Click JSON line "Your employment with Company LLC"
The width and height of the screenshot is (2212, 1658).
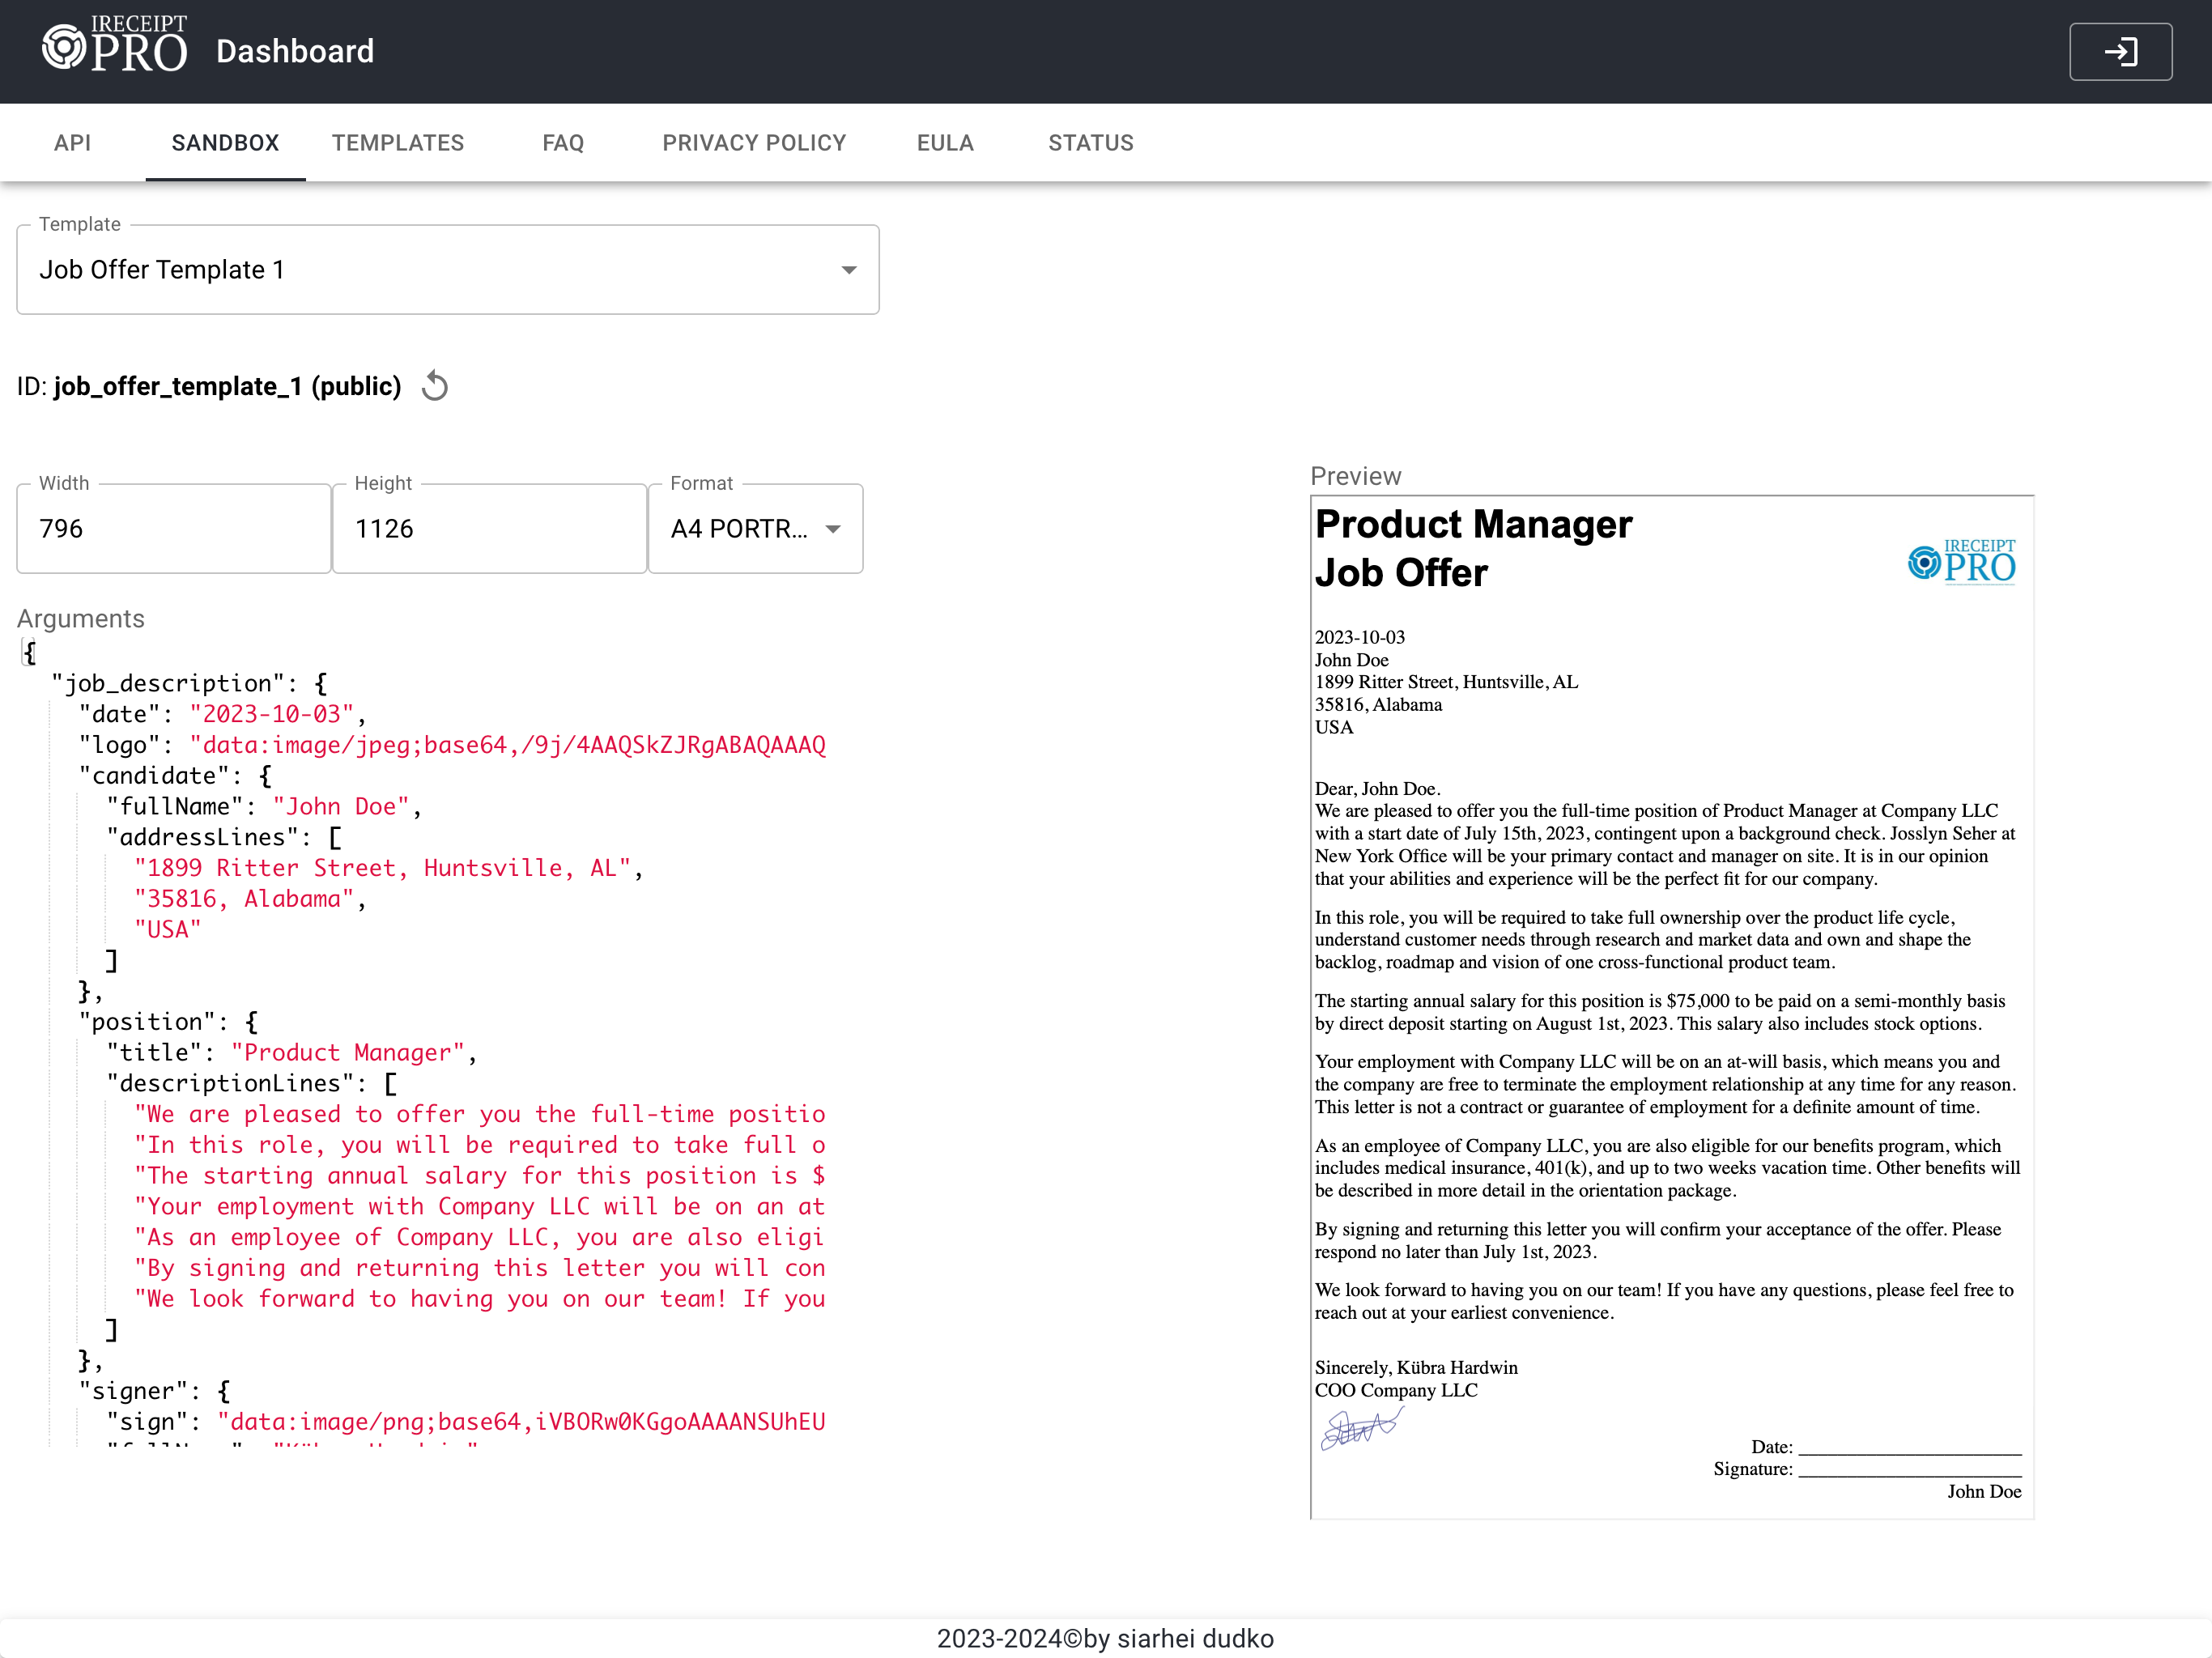pos(480,1207)
